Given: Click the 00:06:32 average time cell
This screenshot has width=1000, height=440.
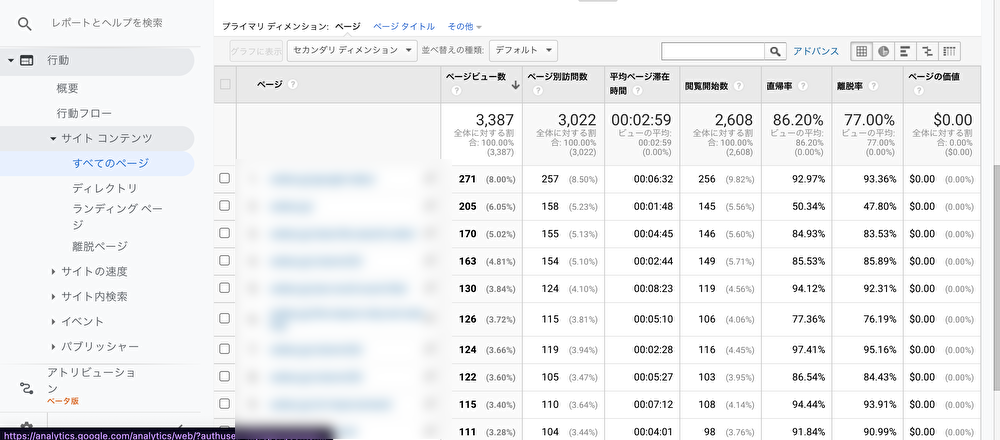Looking at the screenshot, I should pos(653,179).
